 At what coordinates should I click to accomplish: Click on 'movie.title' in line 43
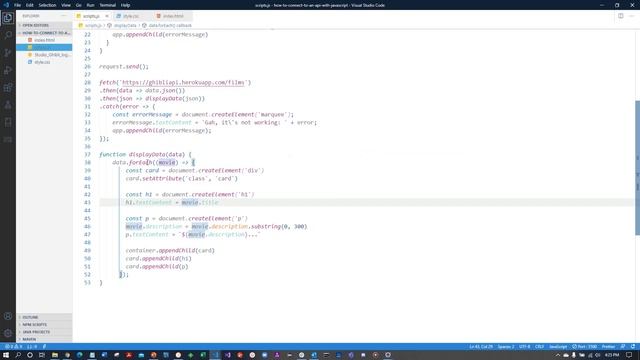(200, 202)
